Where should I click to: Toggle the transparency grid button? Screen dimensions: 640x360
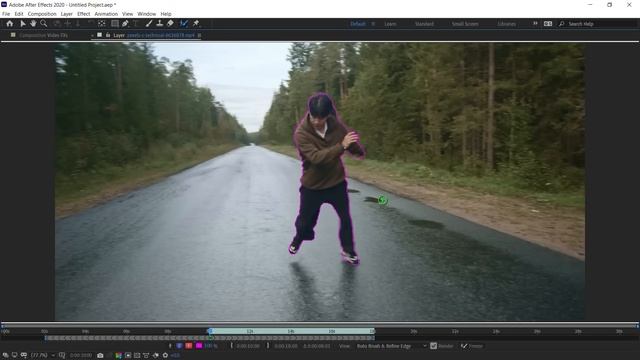(137, 356)
